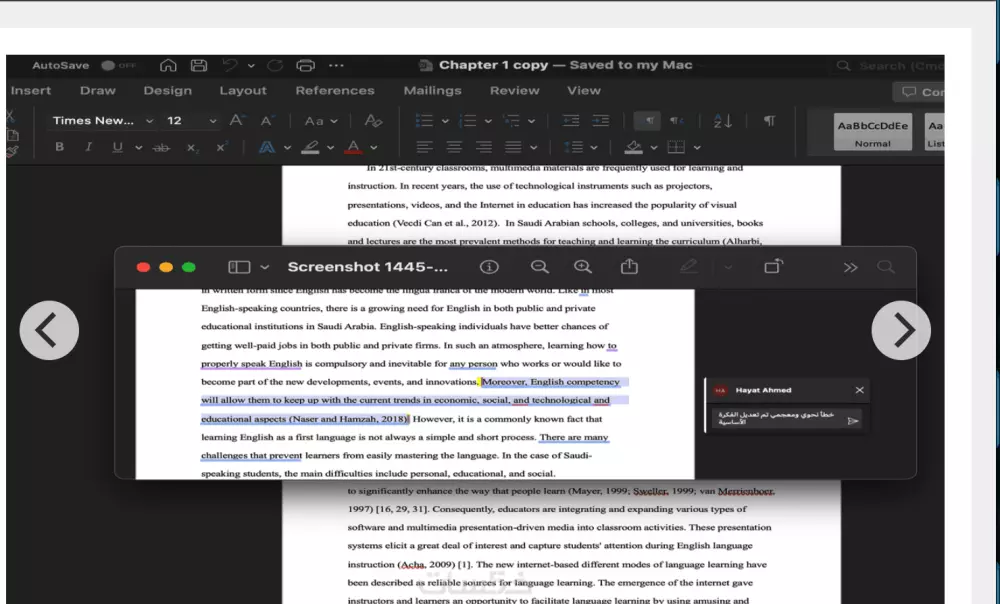Show image info in Preview

tap(489, 267)
